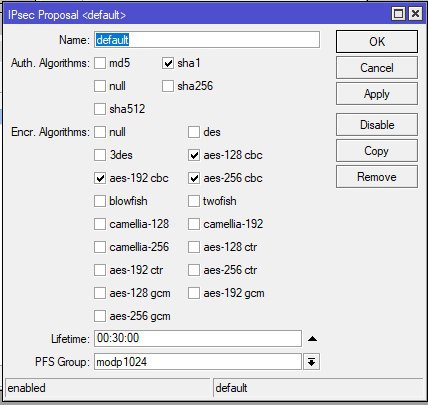Remove the default proposal

coord(377,177)
